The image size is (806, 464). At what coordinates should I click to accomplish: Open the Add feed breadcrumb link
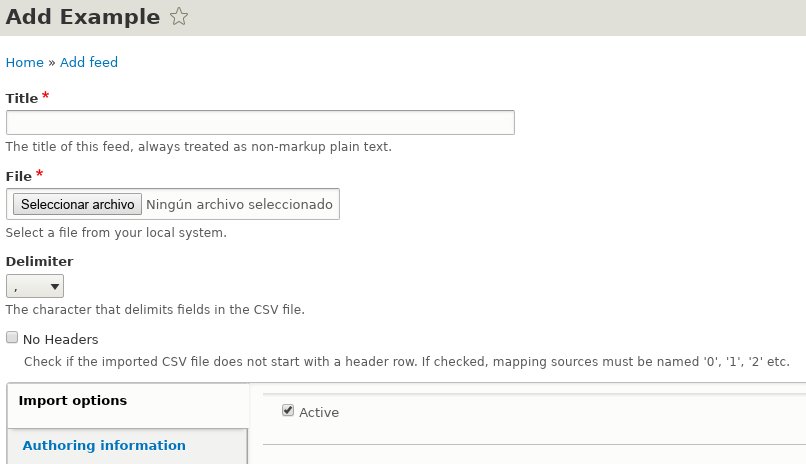click(x=89, y=62)
